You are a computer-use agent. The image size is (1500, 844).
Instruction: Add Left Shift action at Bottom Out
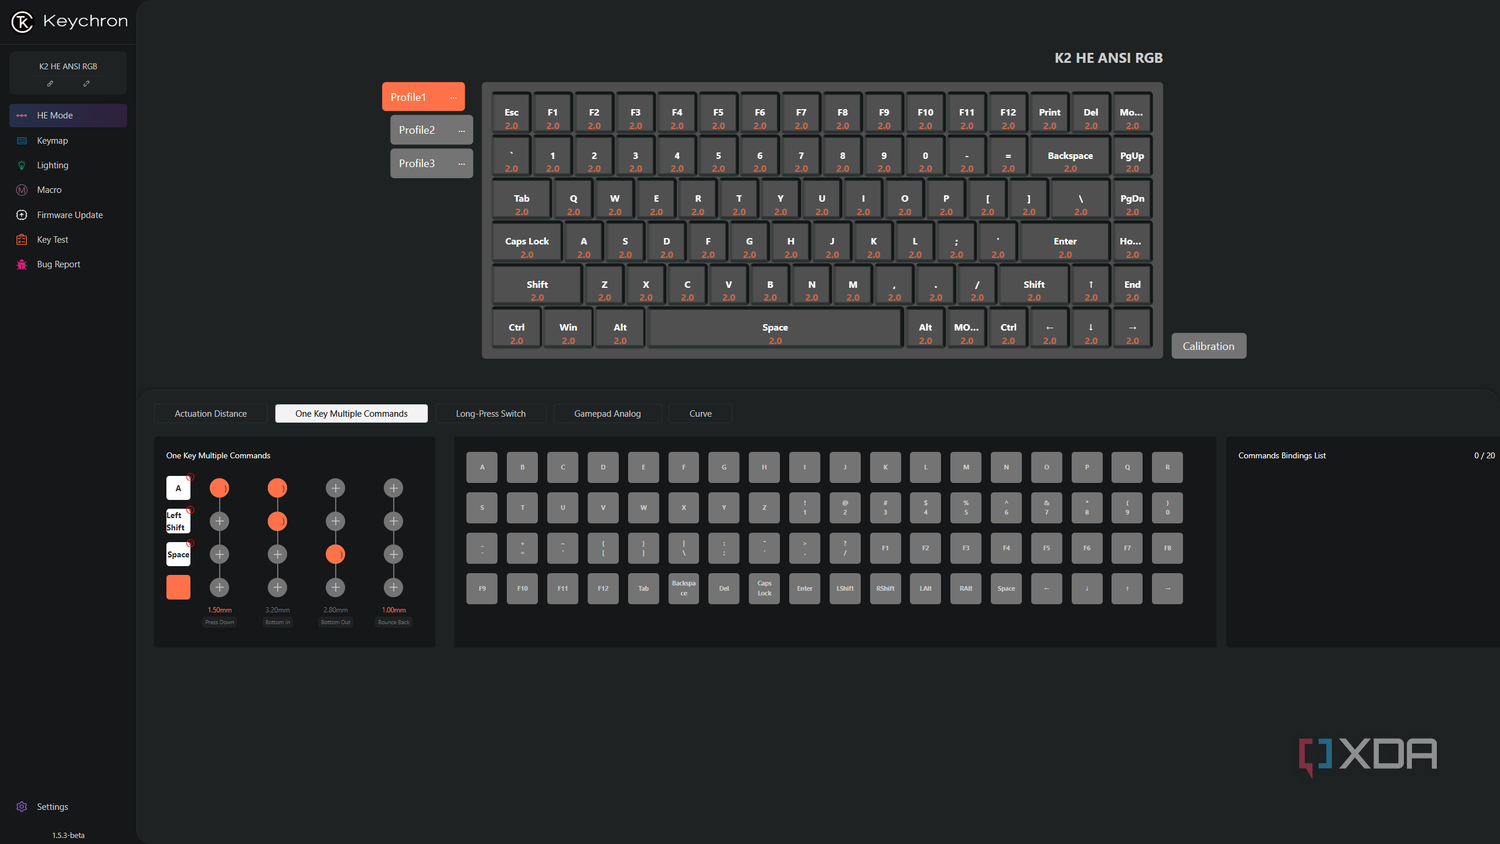tap(336, 521)
